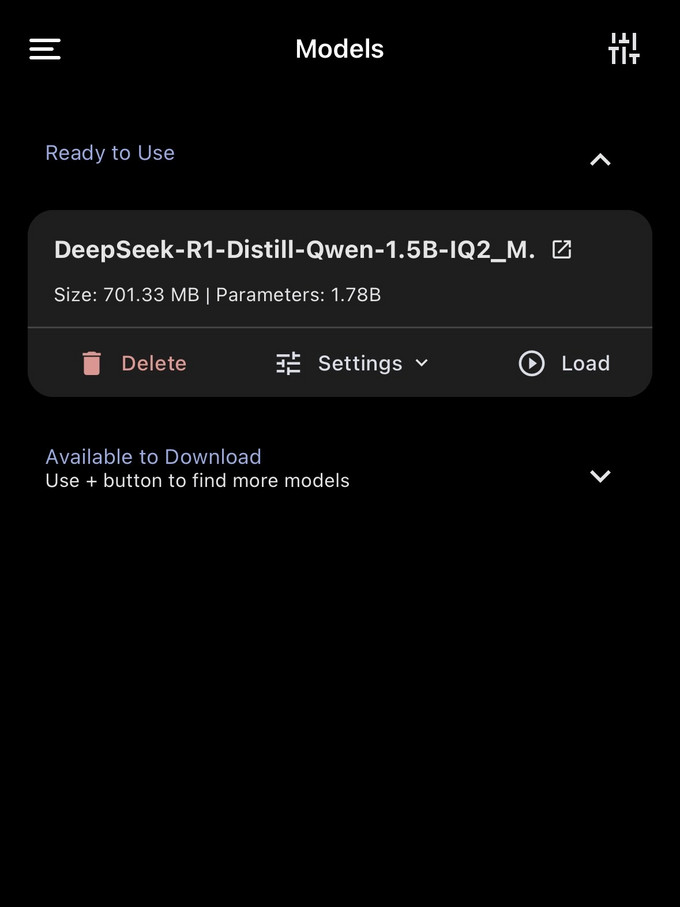Tap the Available to Download link
Viewport: 680px width, 907px height.
(153, 456)
